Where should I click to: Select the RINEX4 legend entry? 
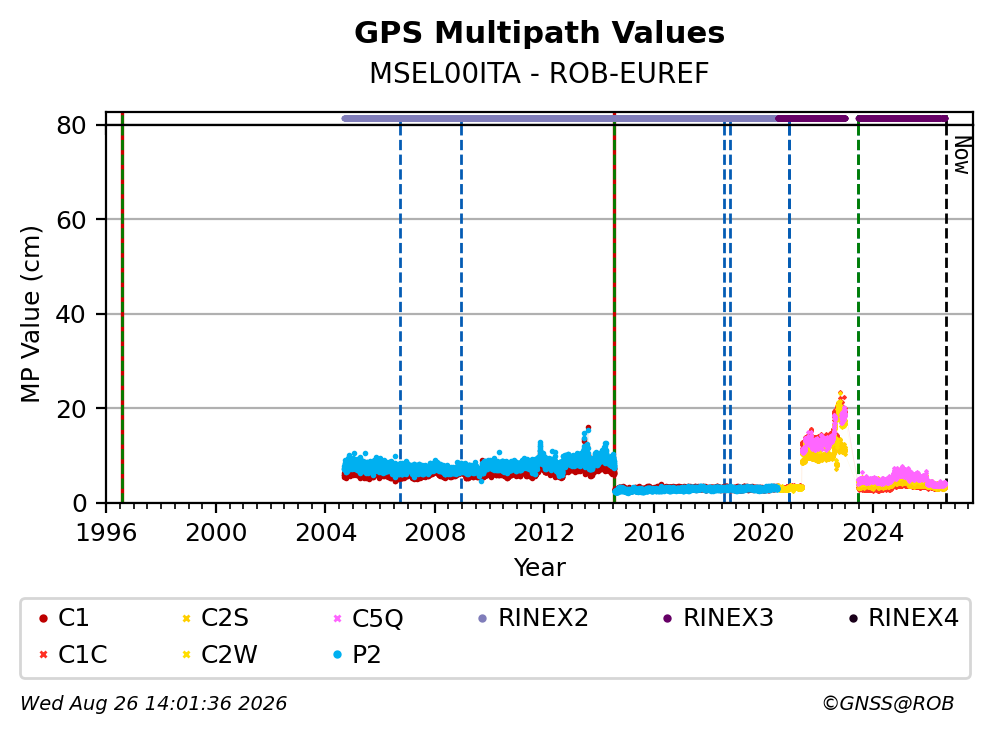click(903, 618)
